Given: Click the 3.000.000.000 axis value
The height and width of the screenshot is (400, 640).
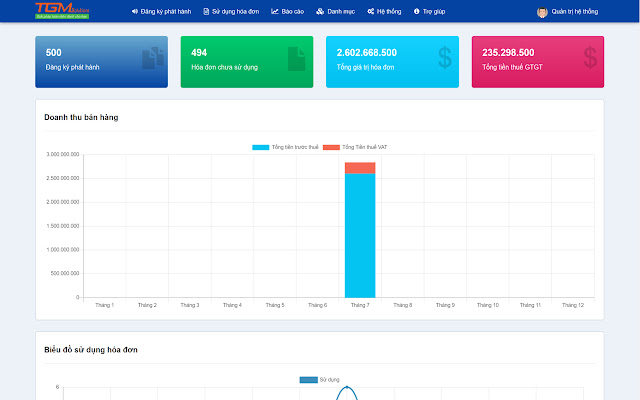Looking at the screenshot, I should tap(63, 155).
